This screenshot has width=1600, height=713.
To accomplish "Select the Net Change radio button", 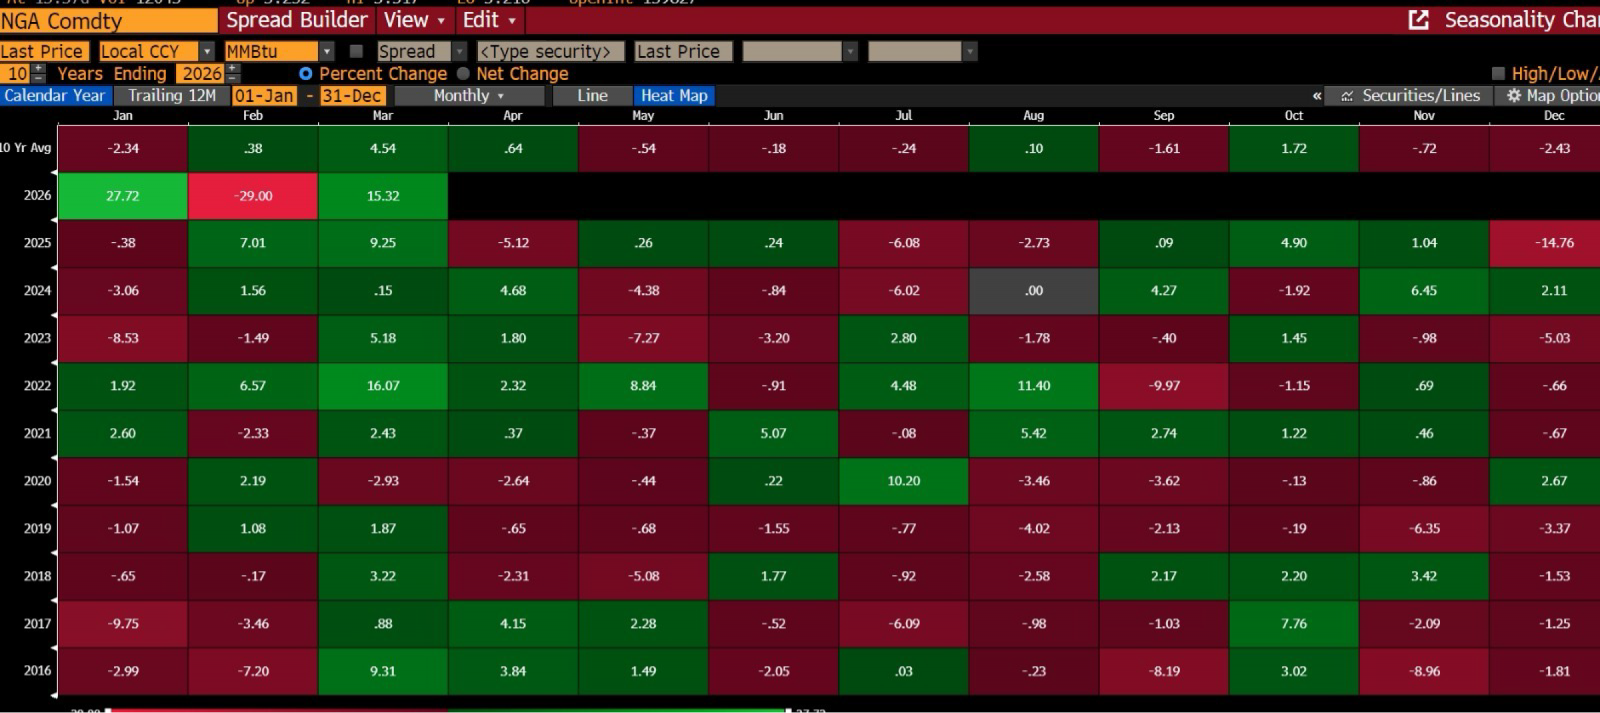I will 463,74.
